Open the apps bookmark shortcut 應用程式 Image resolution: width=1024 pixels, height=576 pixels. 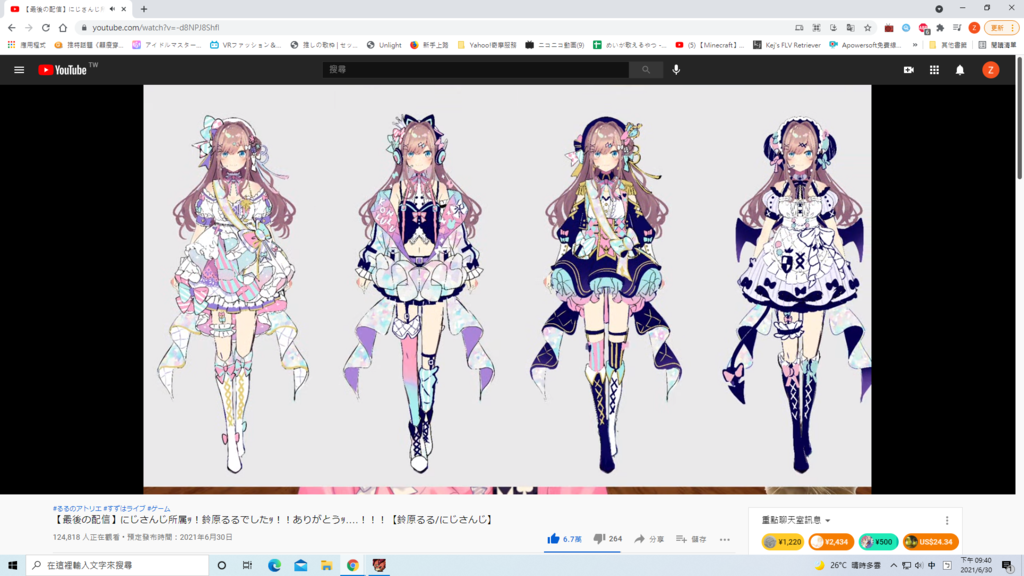click(x=27, y=45)
